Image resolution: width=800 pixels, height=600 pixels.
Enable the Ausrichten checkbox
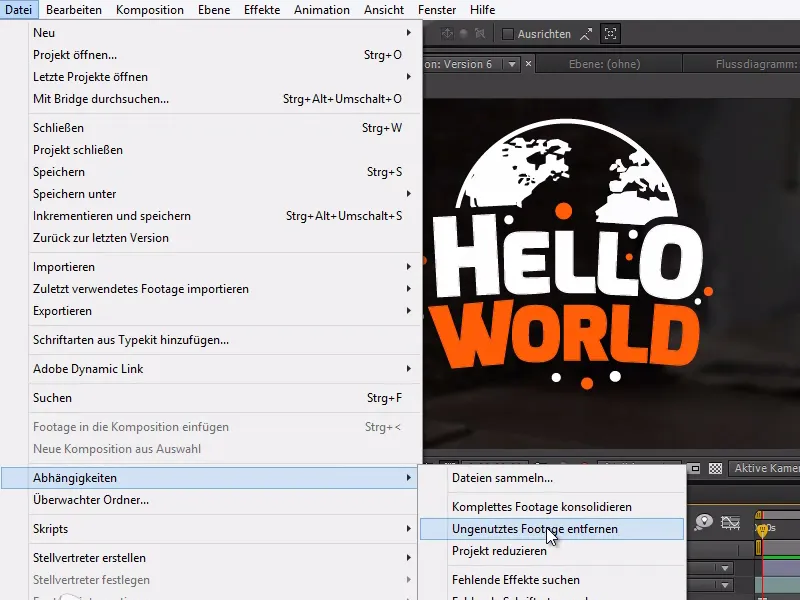508,34
